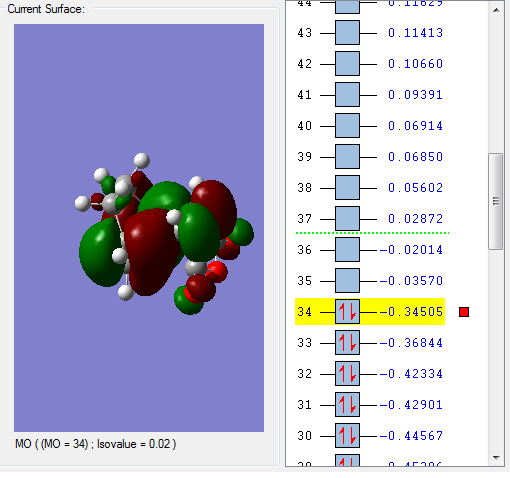Click orbital number label 34
Image resolution: width=510 pixels, height=478 pixels.
click(x=304, y=312)
